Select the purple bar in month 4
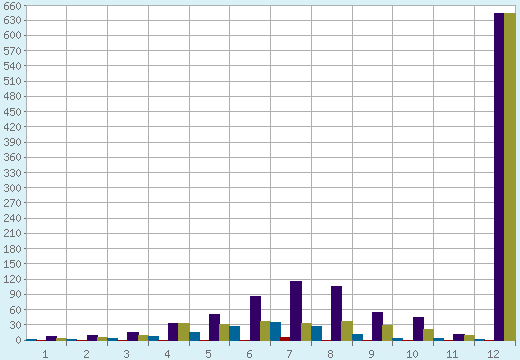The height and width of the screenshot is (360, 520). (173, 332)
